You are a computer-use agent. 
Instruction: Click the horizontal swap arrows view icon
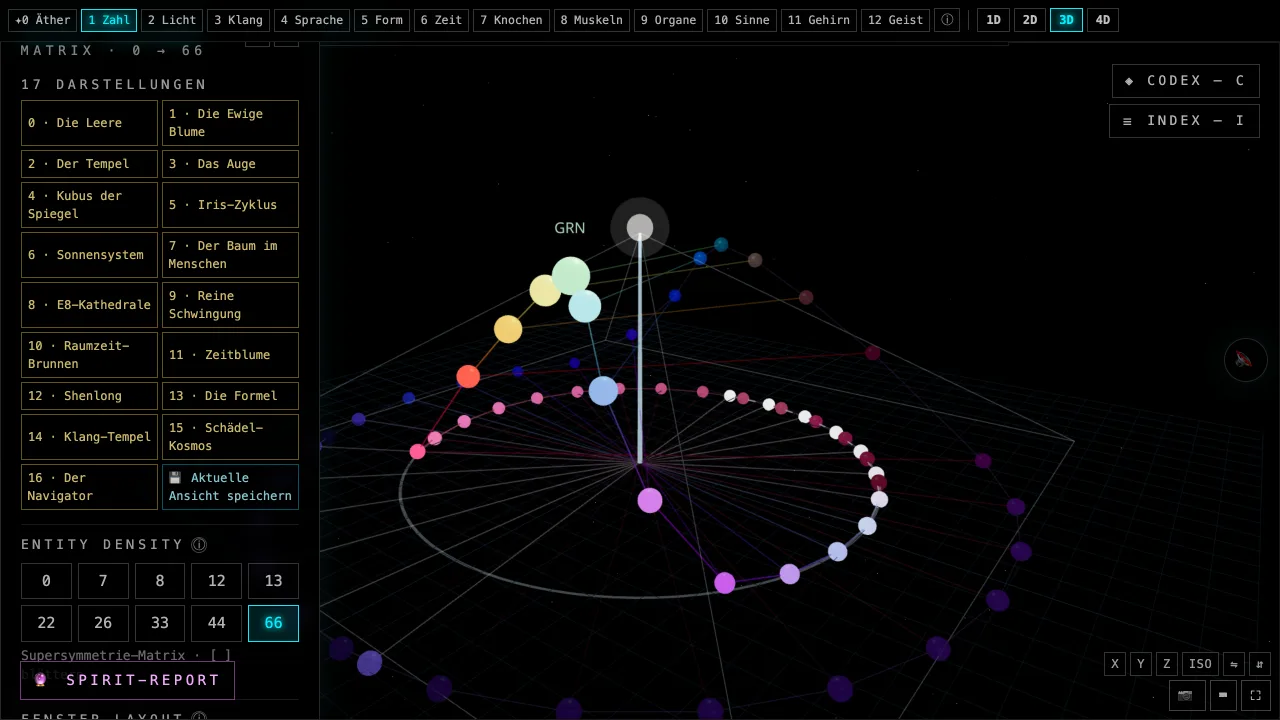(x=1234, y=664)
